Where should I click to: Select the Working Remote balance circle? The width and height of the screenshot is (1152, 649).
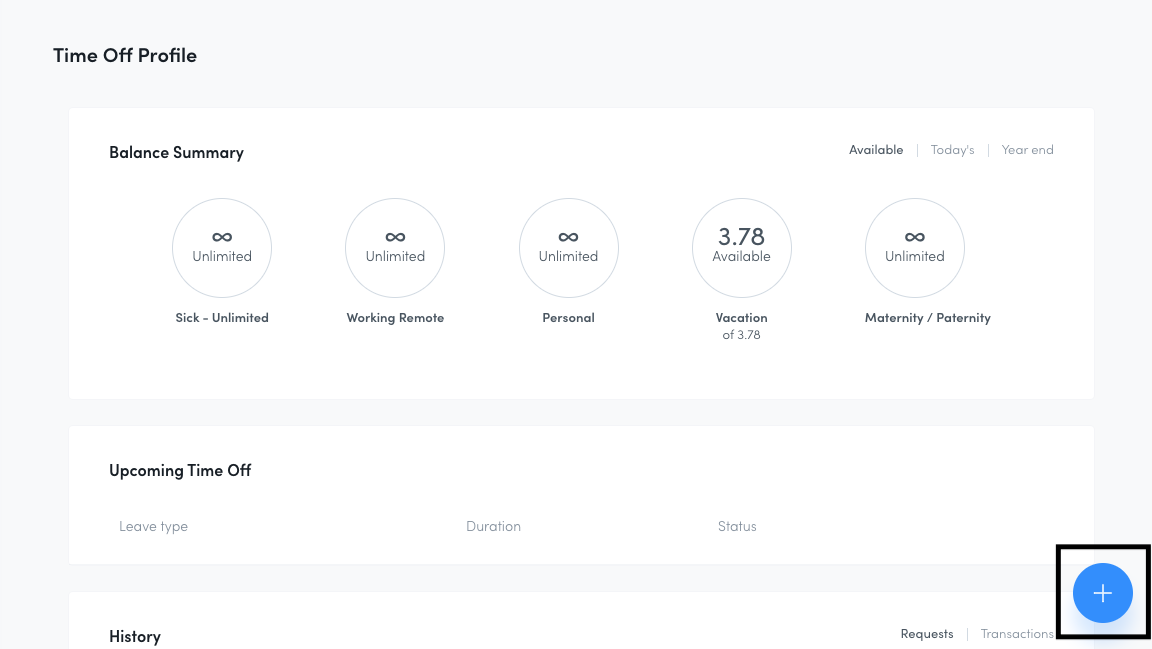[395, 248]
